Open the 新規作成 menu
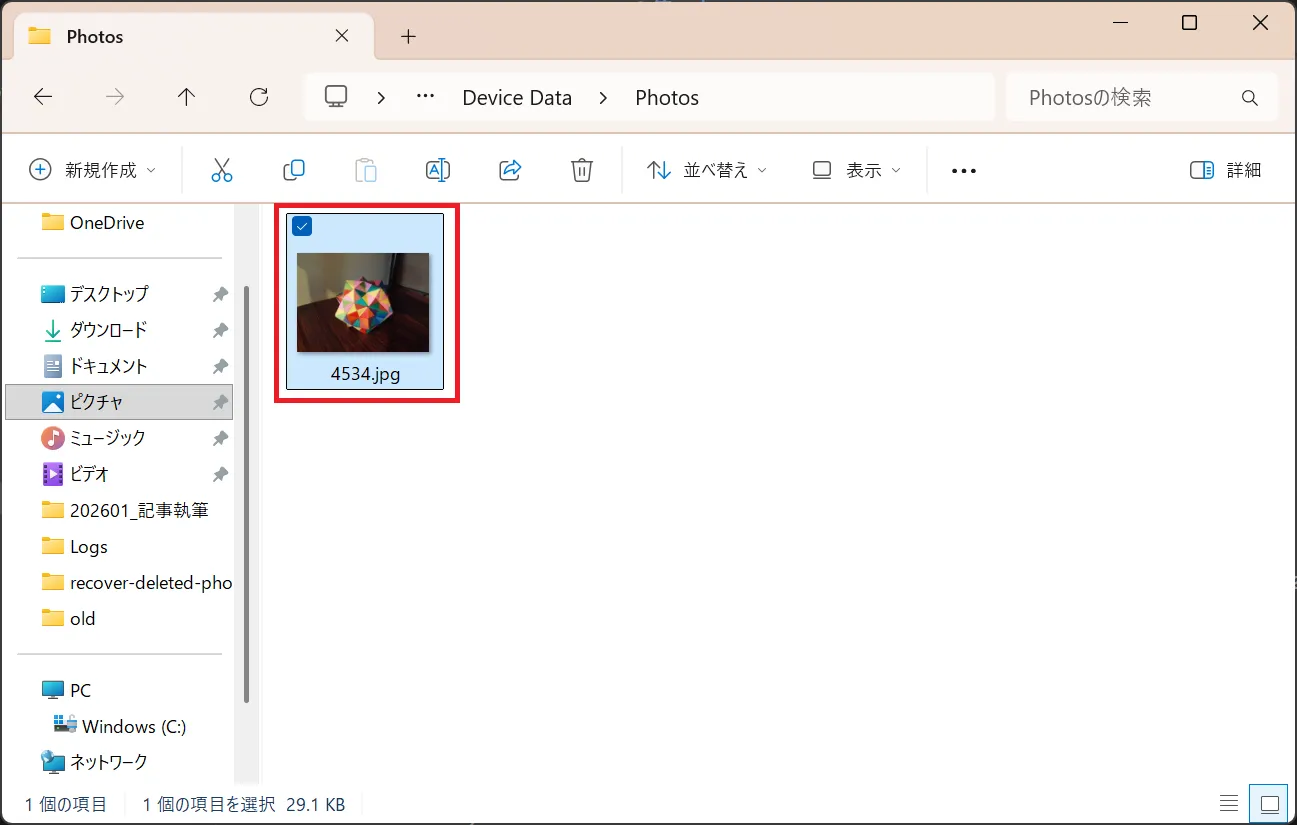 click(92, 169)
